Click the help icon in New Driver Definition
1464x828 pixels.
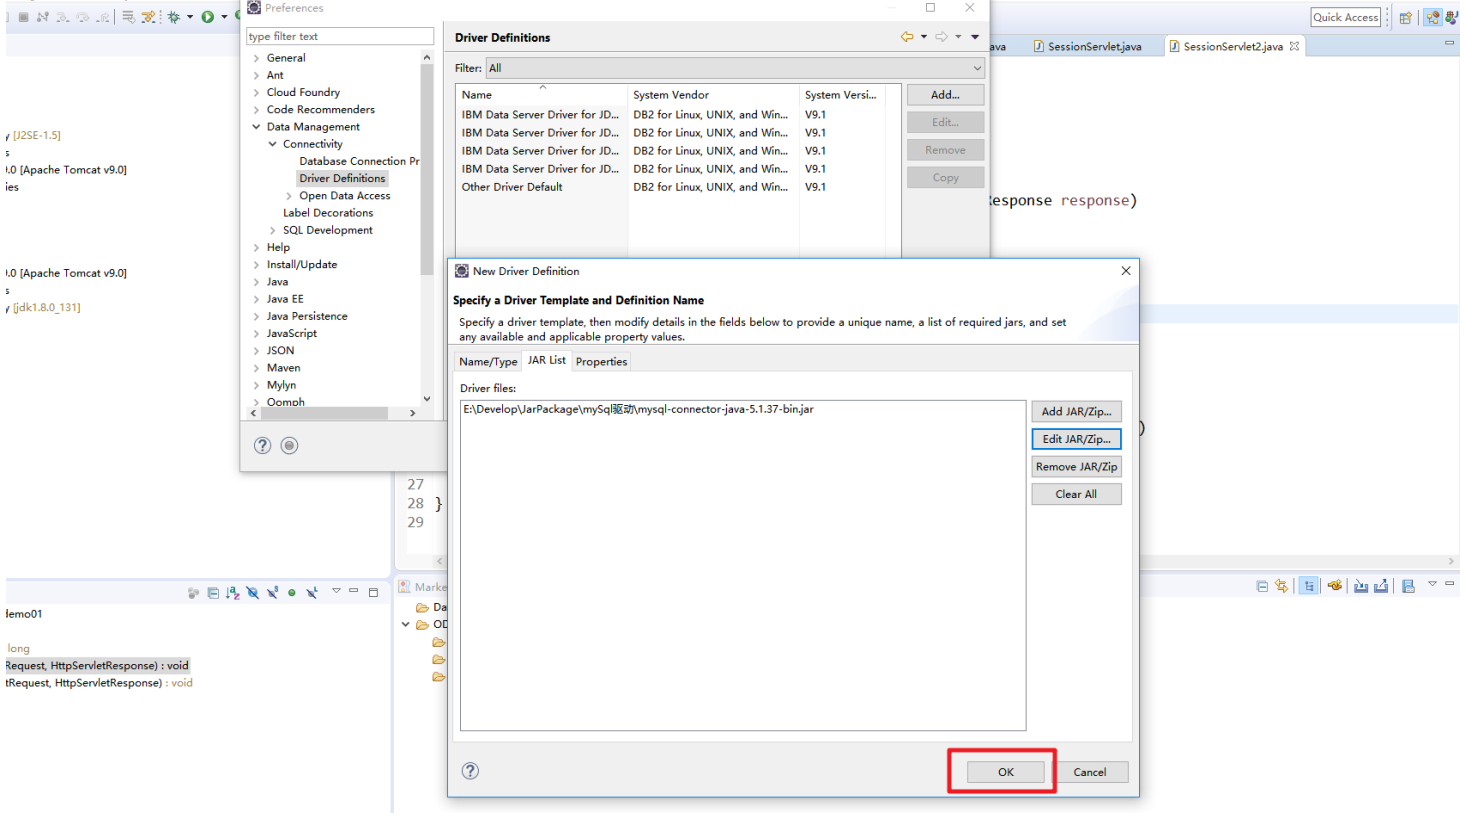470,771
